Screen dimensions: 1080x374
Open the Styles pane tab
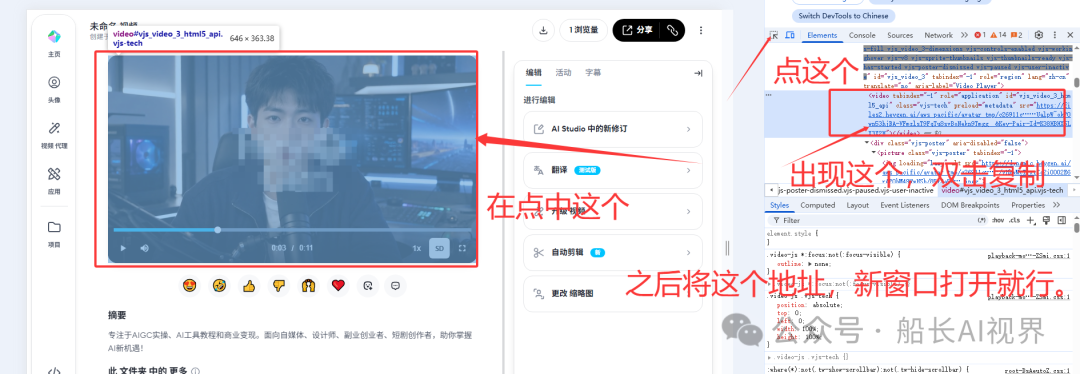coord(779,205)
